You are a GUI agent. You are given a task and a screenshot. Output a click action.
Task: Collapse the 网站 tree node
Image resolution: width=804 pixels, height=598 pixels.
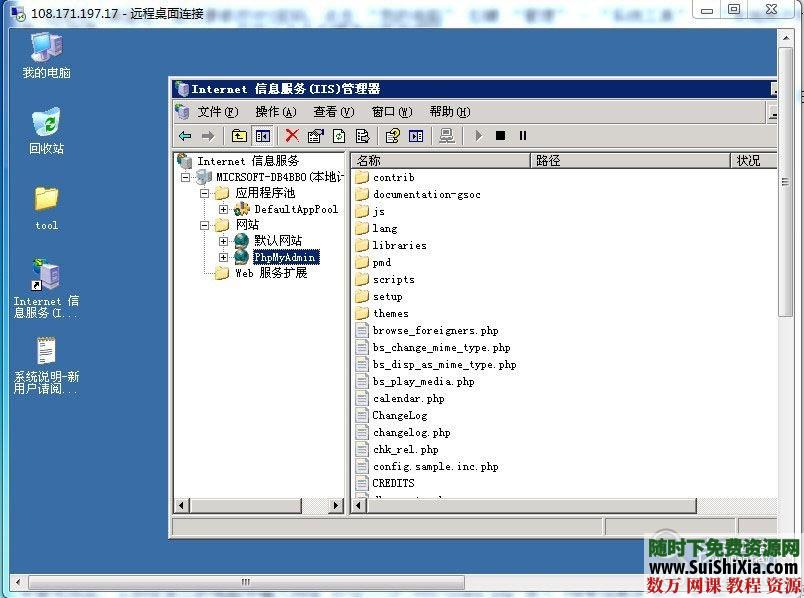pos(207,225)
